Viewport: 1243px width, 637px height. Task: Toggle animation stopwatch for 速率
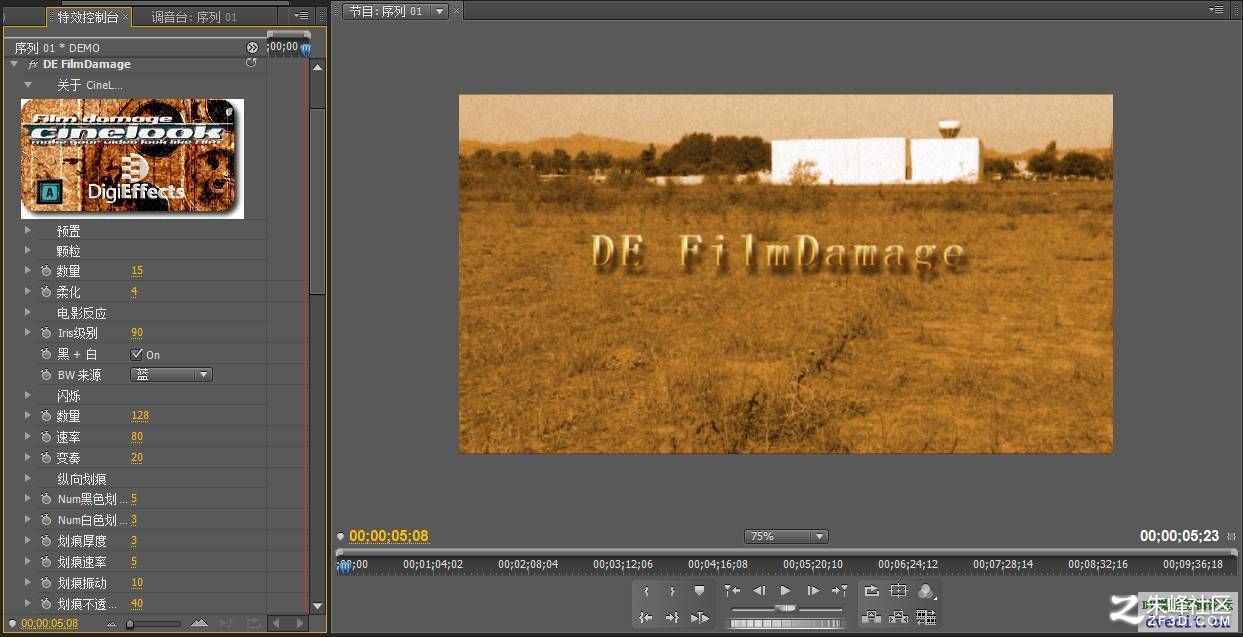(x=46, y=437)
